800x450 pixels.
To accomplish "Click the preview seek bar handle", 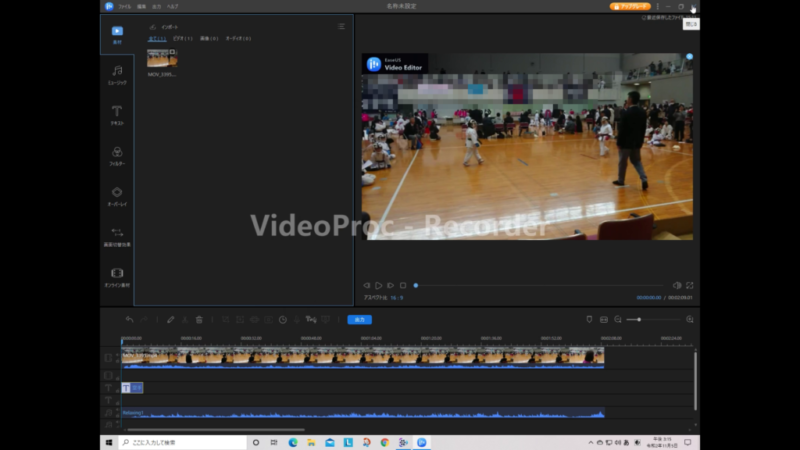I will pos(416,285).
